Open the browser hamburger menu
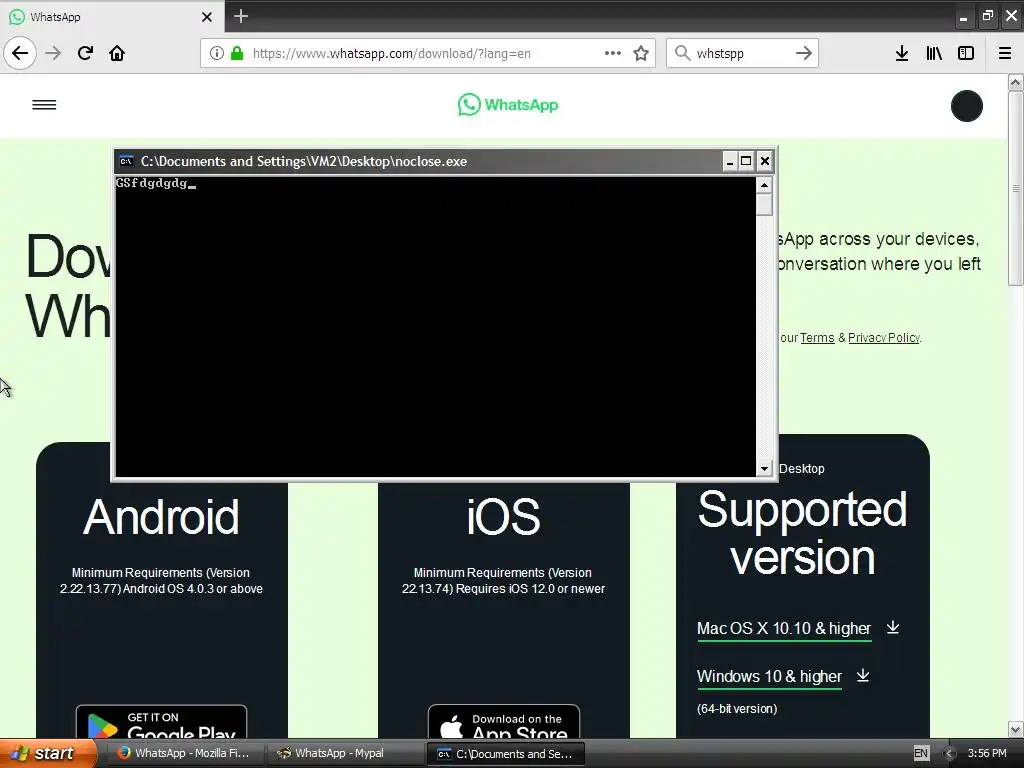The height and width of the screenshot is (768, 1024). (1005, 53)
